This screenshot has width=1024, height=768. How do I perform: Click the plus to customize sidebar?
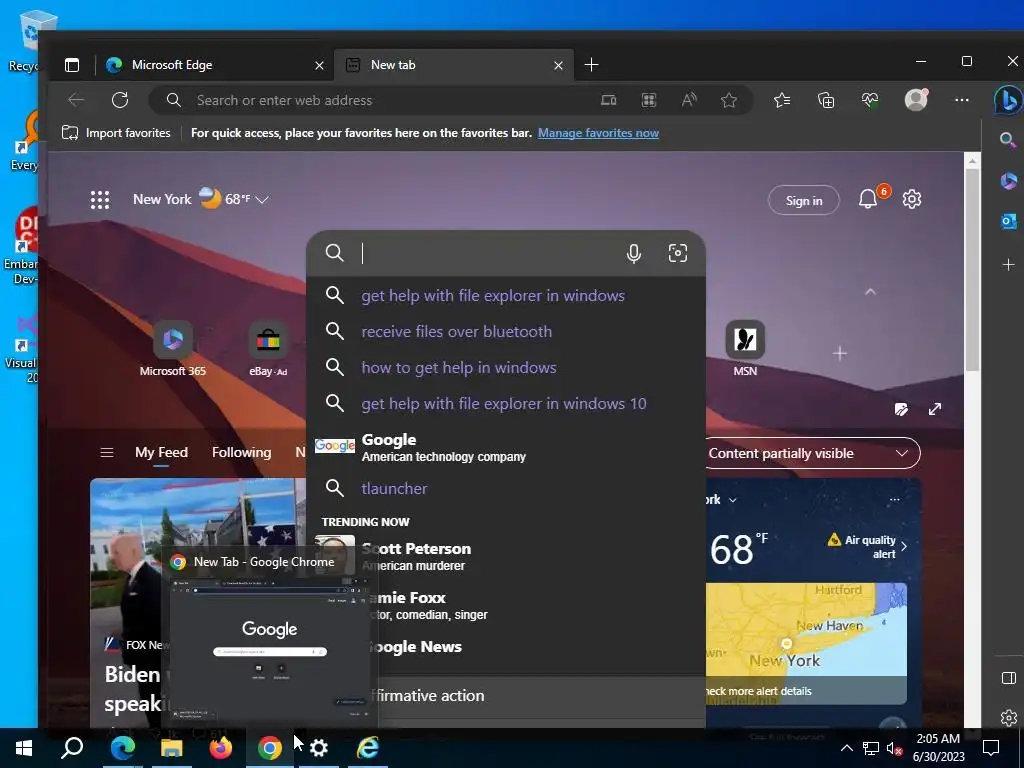1008,264
